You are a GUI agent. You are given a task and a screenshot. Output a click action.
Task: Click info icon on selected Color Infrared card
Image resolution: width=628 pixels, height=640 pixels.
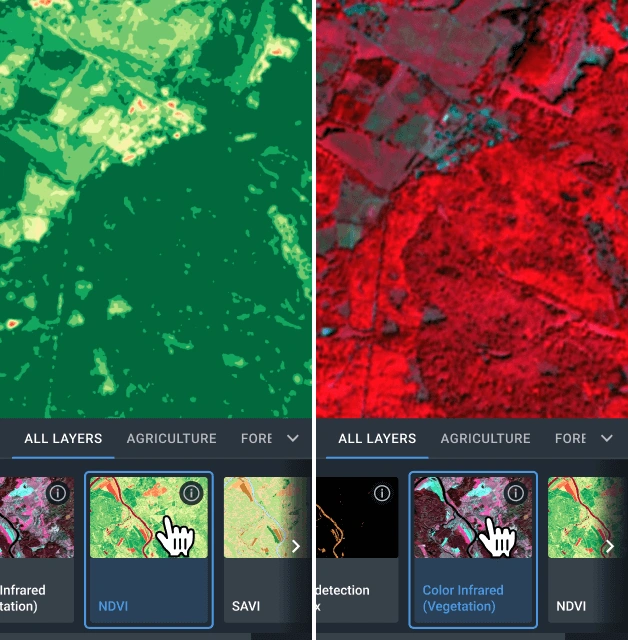tap(515, 493)
